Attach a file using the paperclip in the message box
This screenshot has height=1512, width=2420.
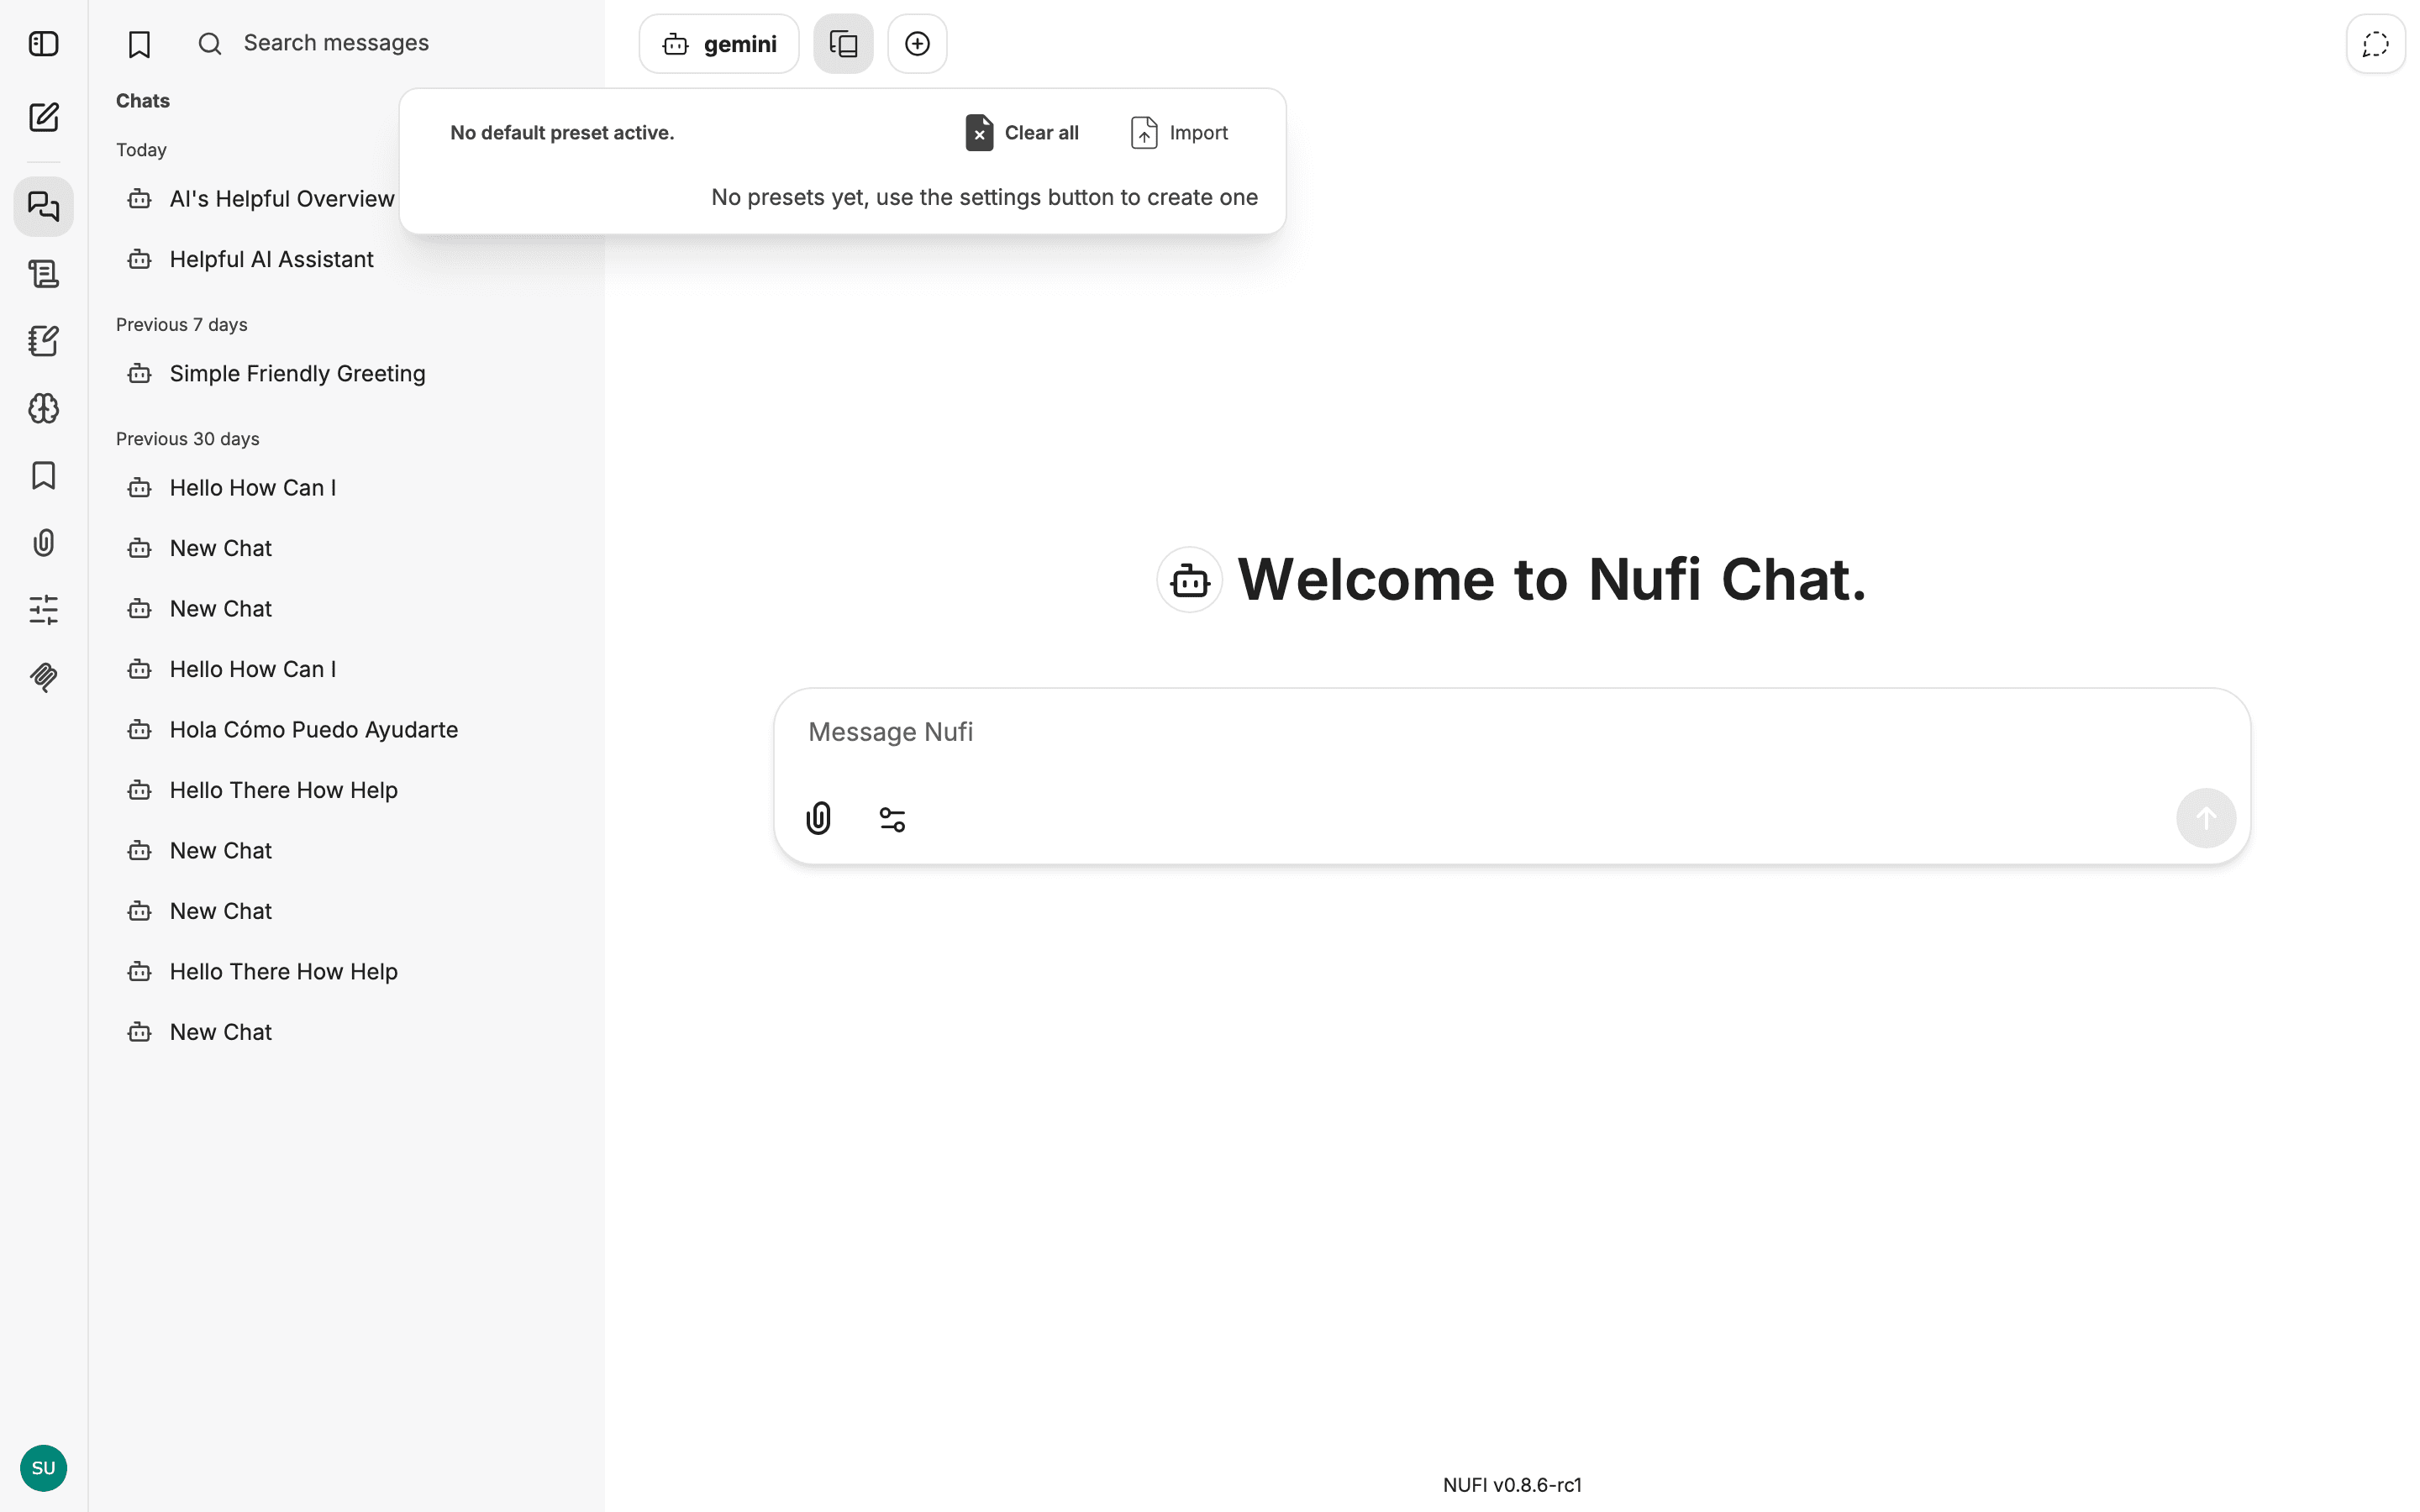[x=819, y=819]
